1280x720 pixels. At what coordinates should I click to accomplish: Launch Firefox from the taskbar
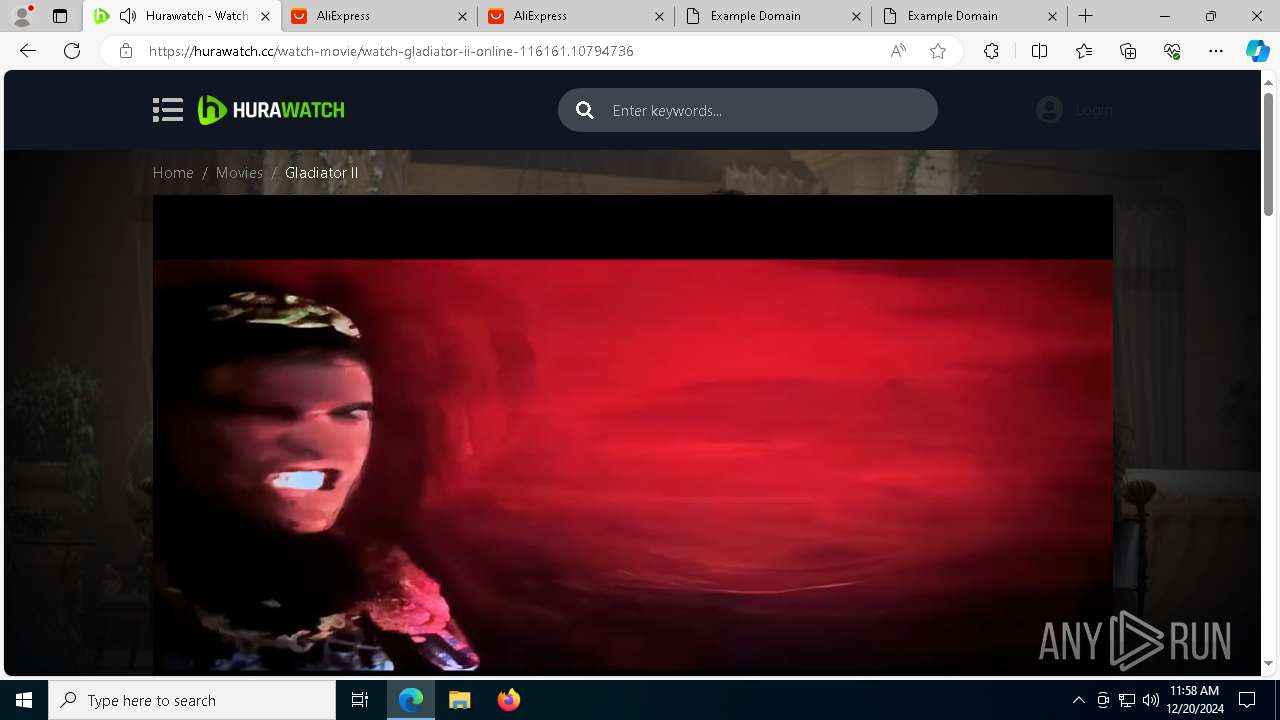tap(508, 700)
